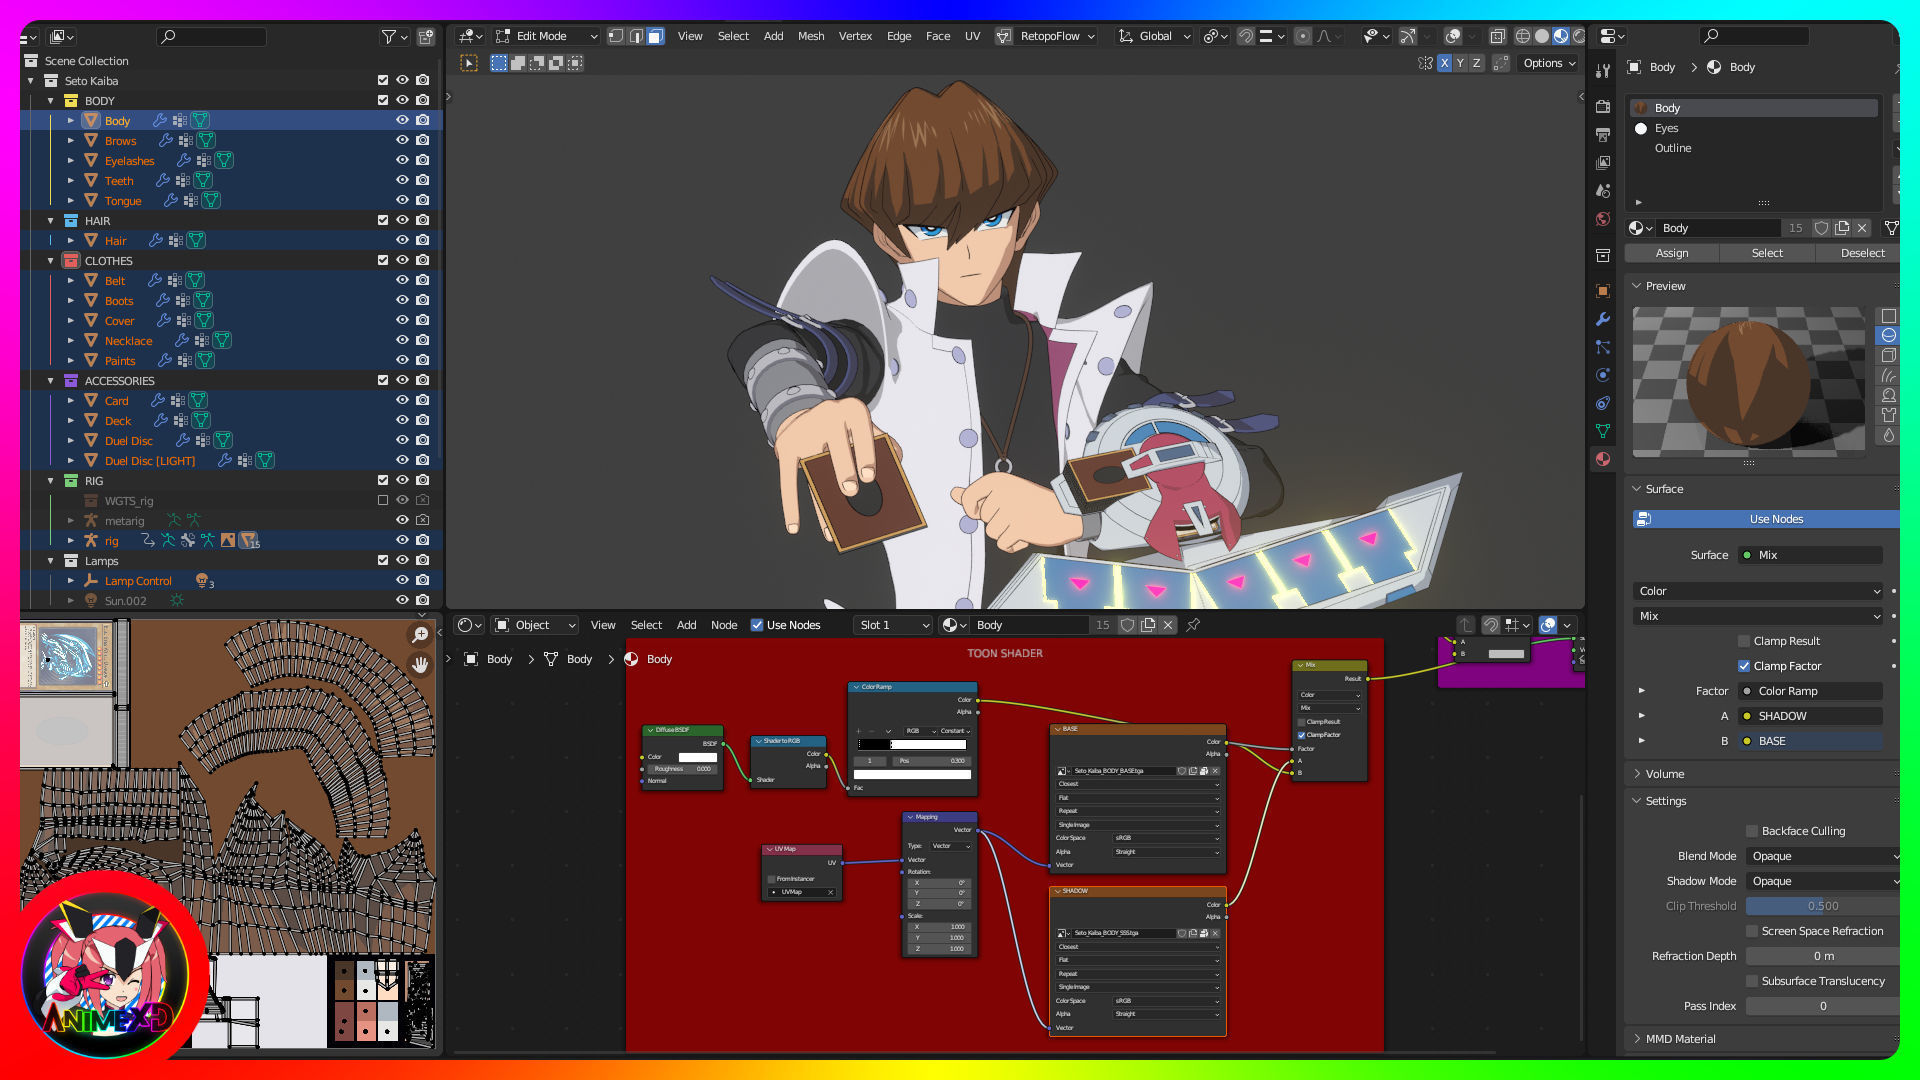
Task: Toggle proportional editing in viewport header
Action: 1303,36
